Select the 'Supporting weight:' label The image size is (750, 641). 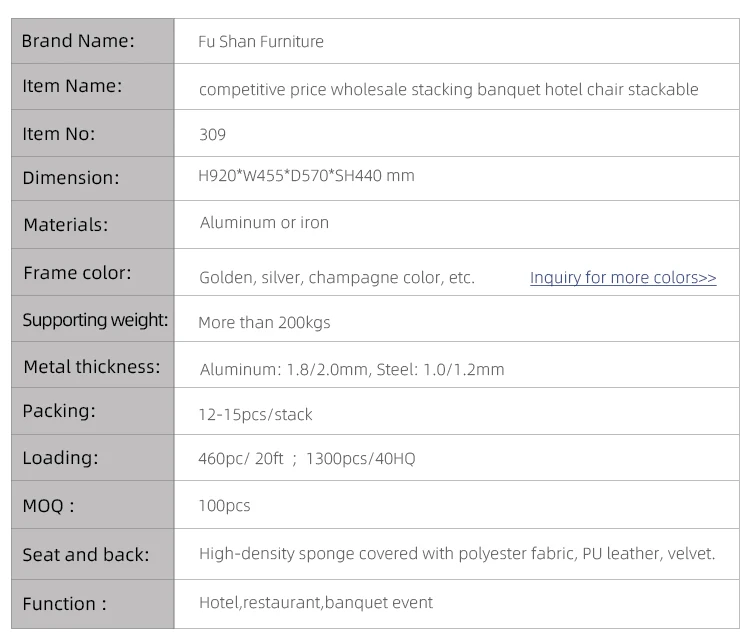(x=95, y=320)
